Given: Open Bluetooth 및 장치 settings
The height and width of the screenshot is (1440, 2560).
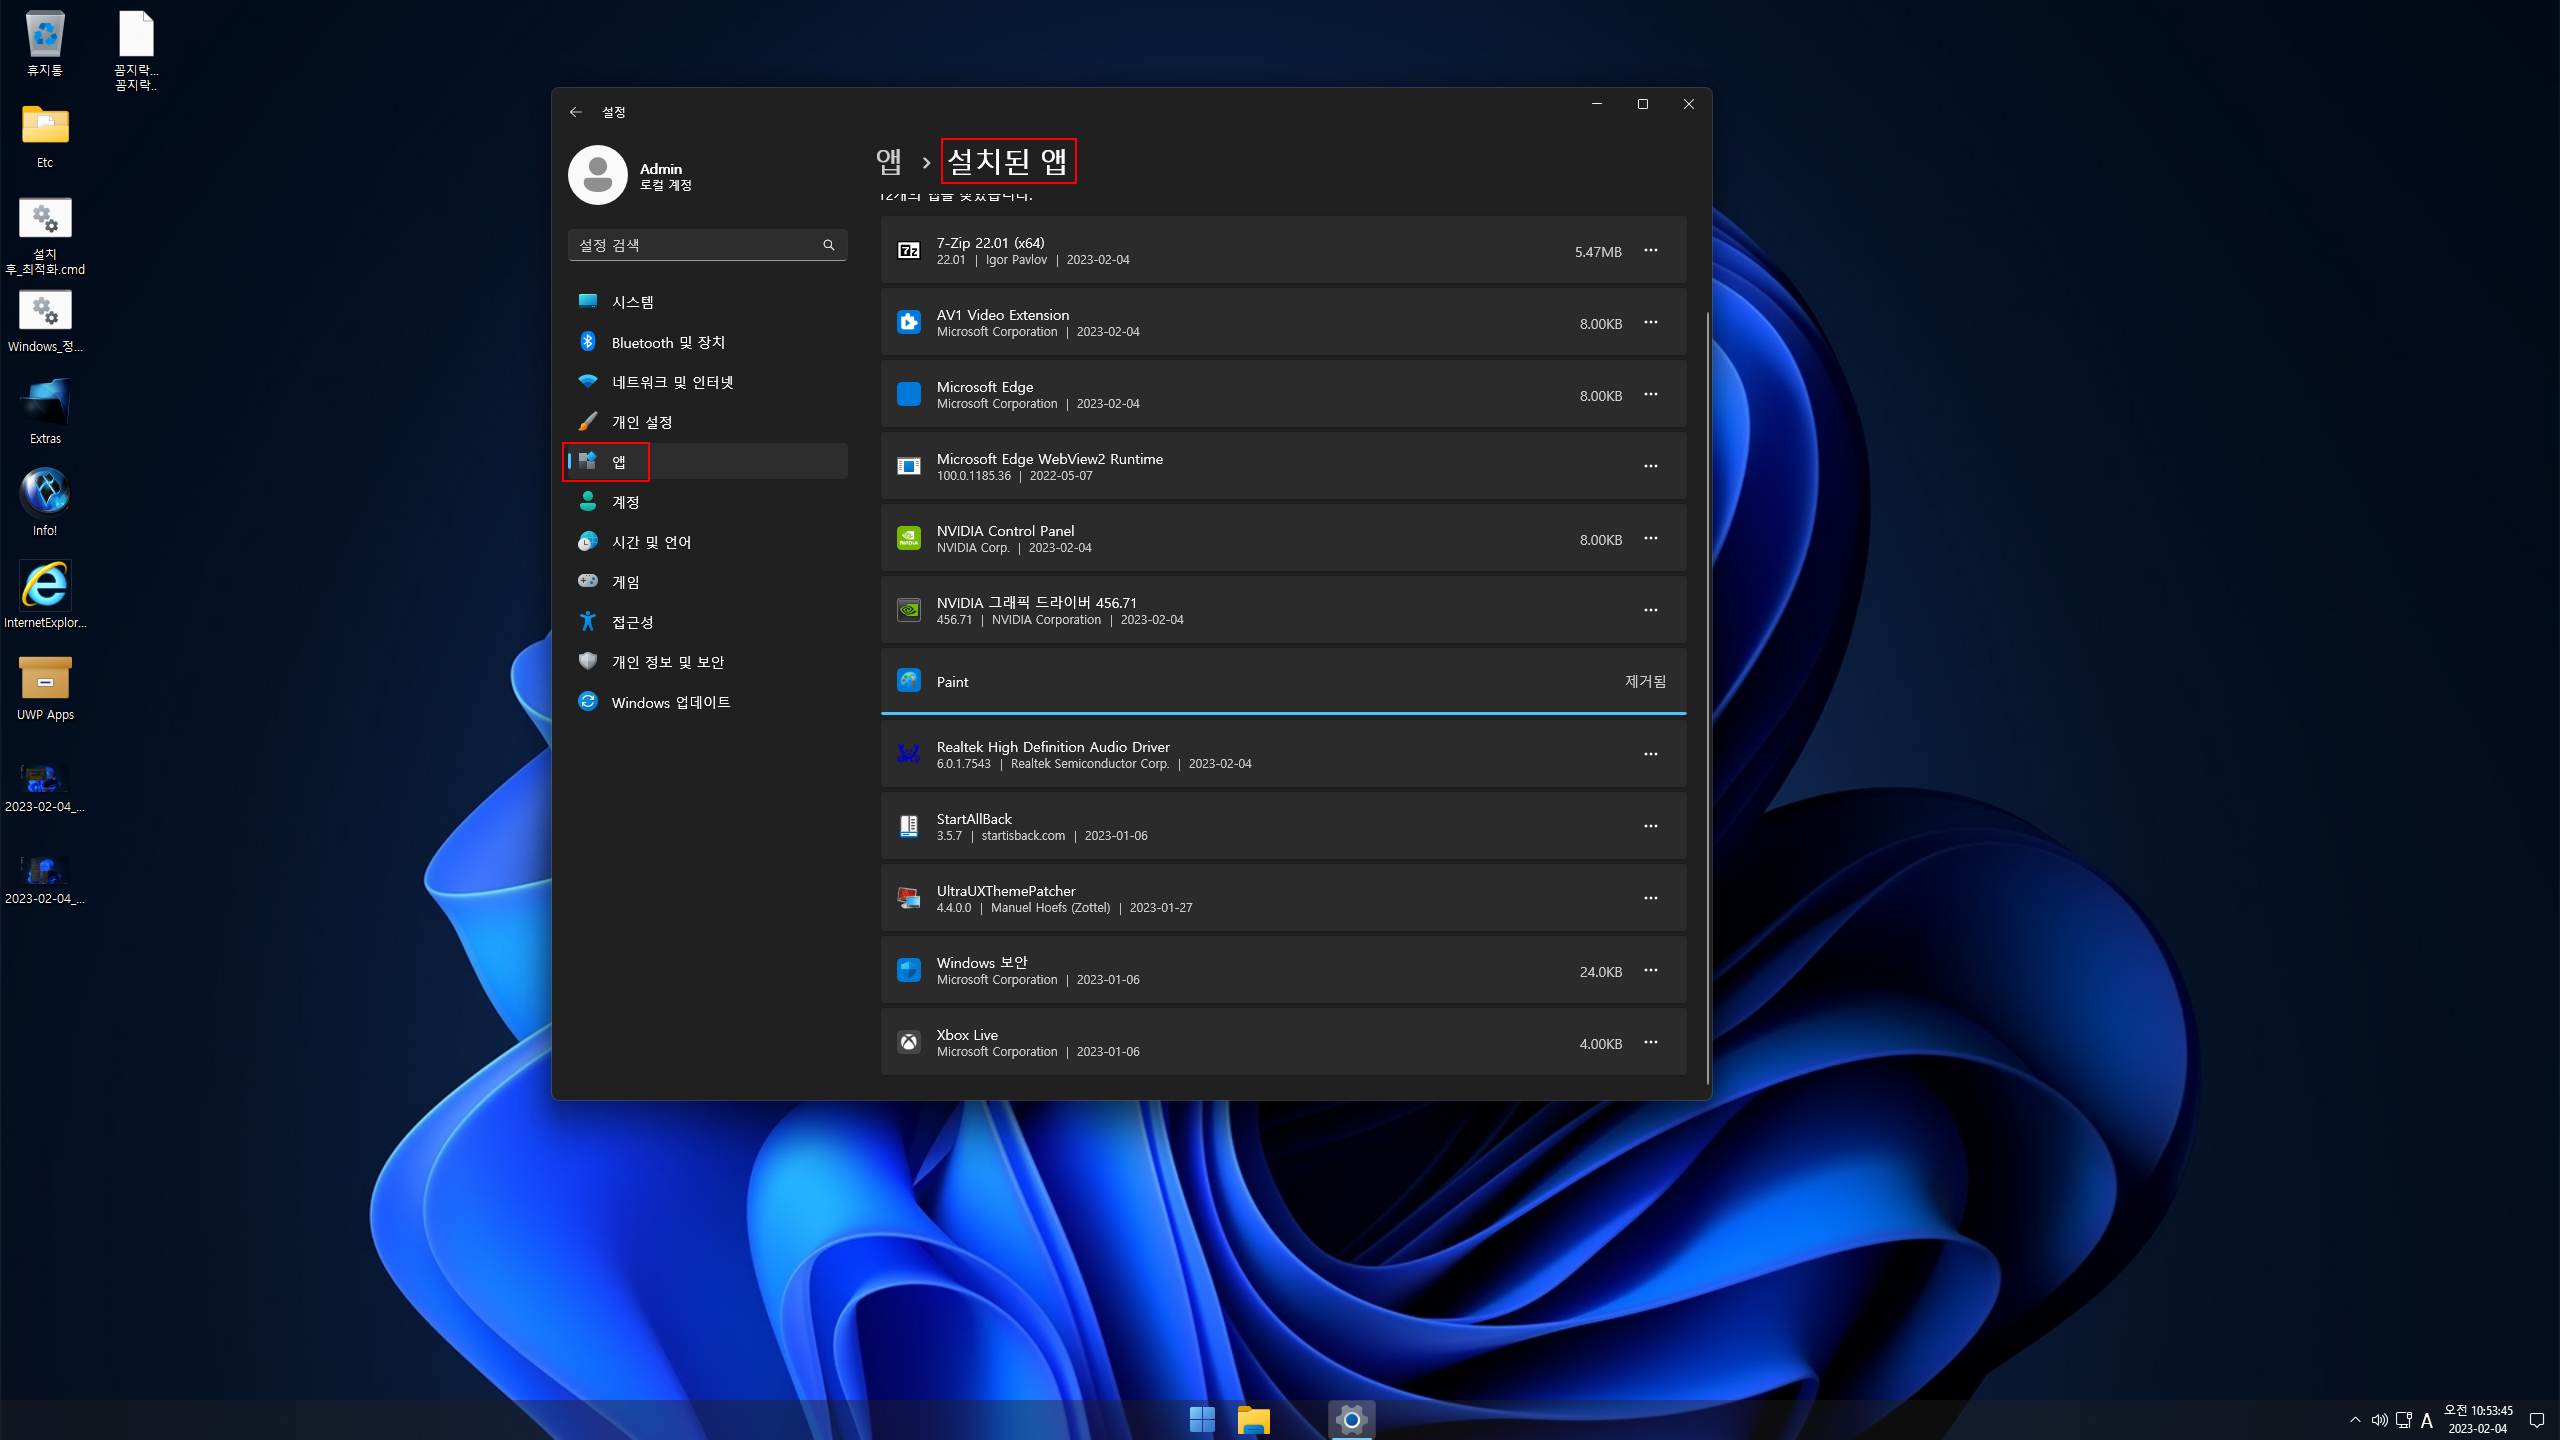Looking at the screenshot, I should 668,342.
